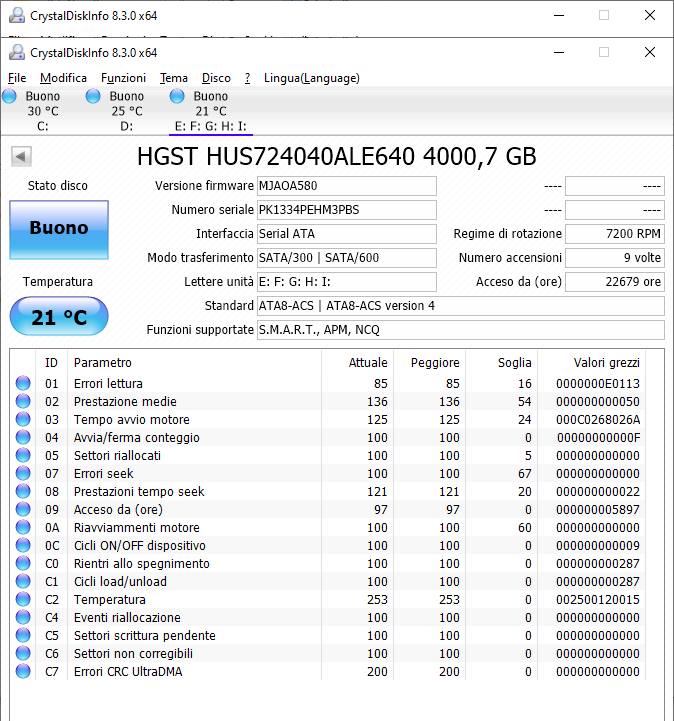Click status orb for Cicli load/unload row
674x721 pixels.
pyautogui.click(x=23, y=581)
